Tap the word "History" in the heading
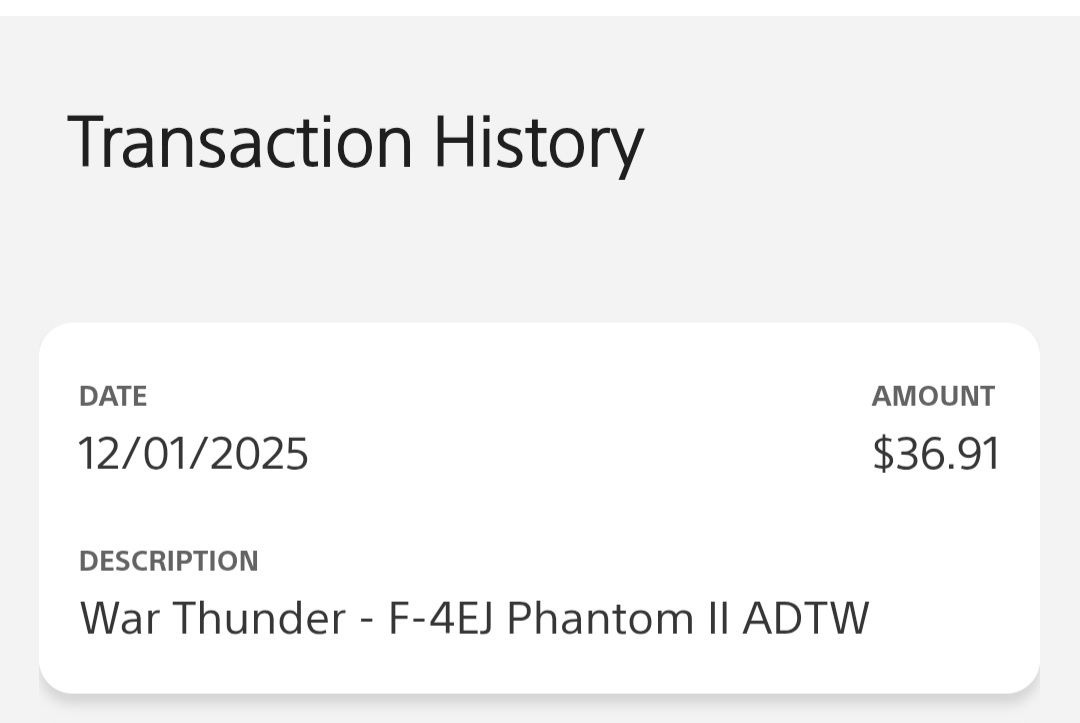This screenshot has width=1080, height=723. (x=537, y=142)
